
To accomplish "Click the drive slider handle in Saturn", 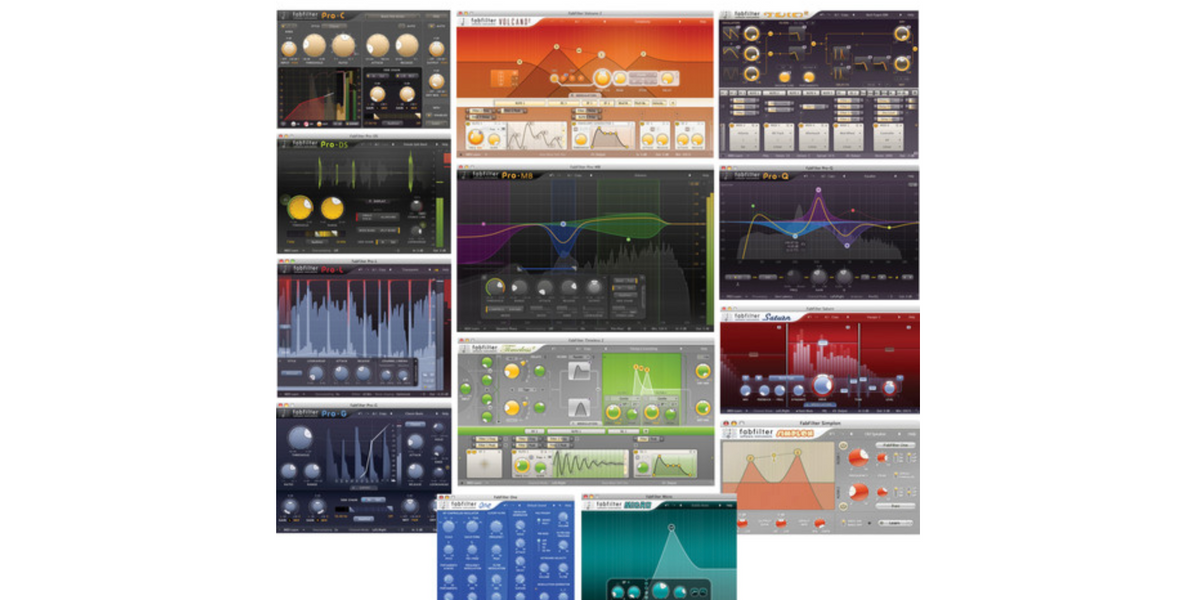I will coord(823,342).
